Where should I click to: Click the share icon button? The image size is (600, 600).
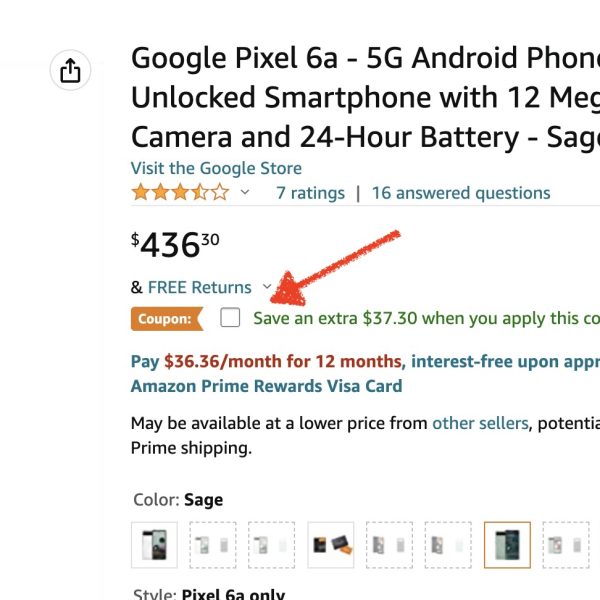pos(70,71)
